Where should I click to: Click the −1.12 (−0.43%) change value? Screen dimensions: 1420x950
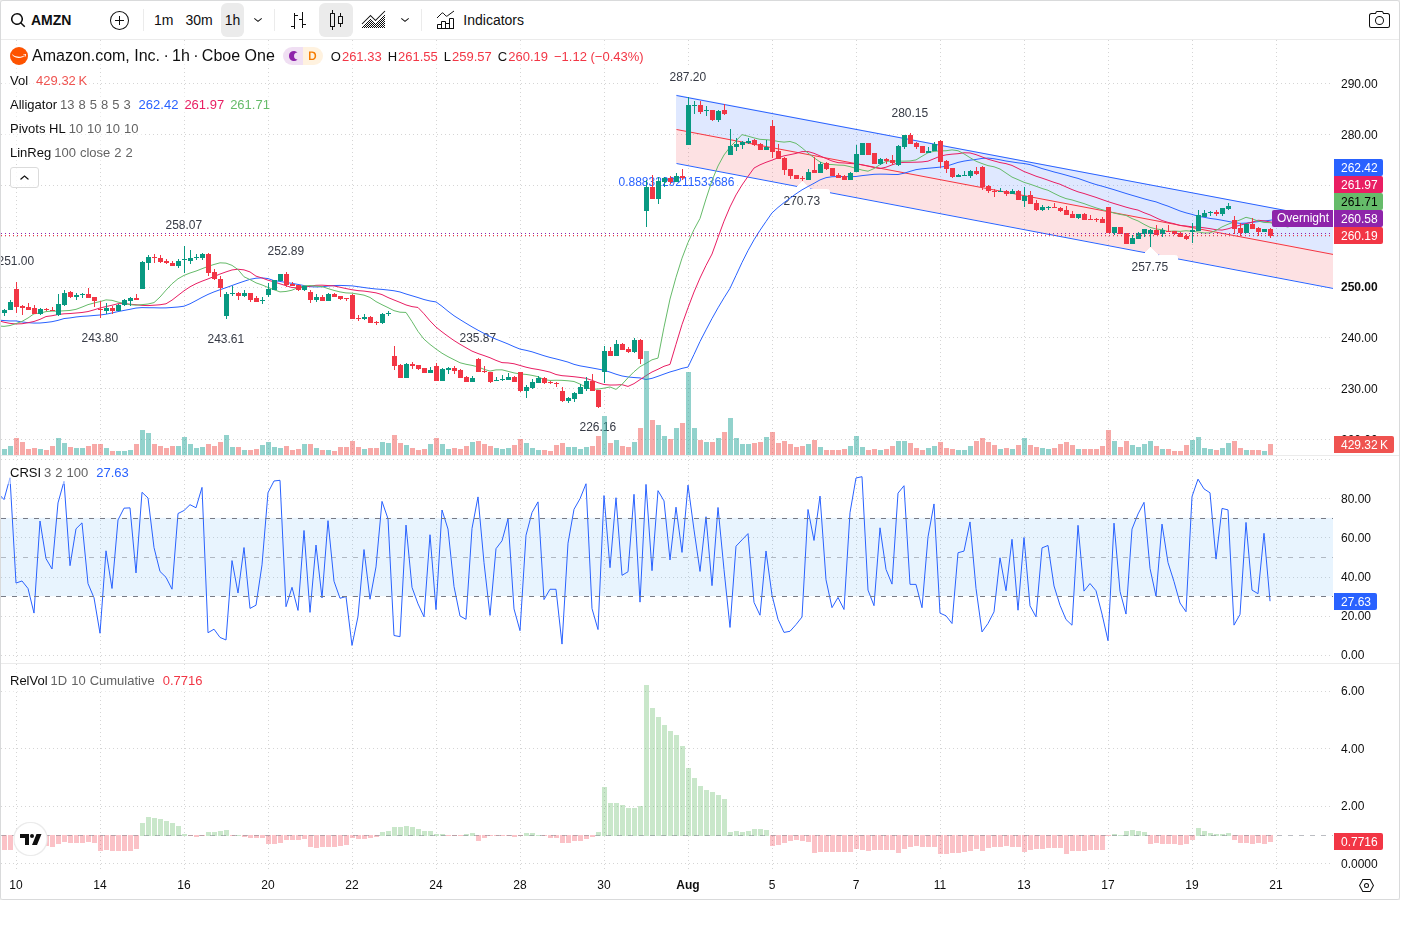pyautogui.click(x=599, y=57)
